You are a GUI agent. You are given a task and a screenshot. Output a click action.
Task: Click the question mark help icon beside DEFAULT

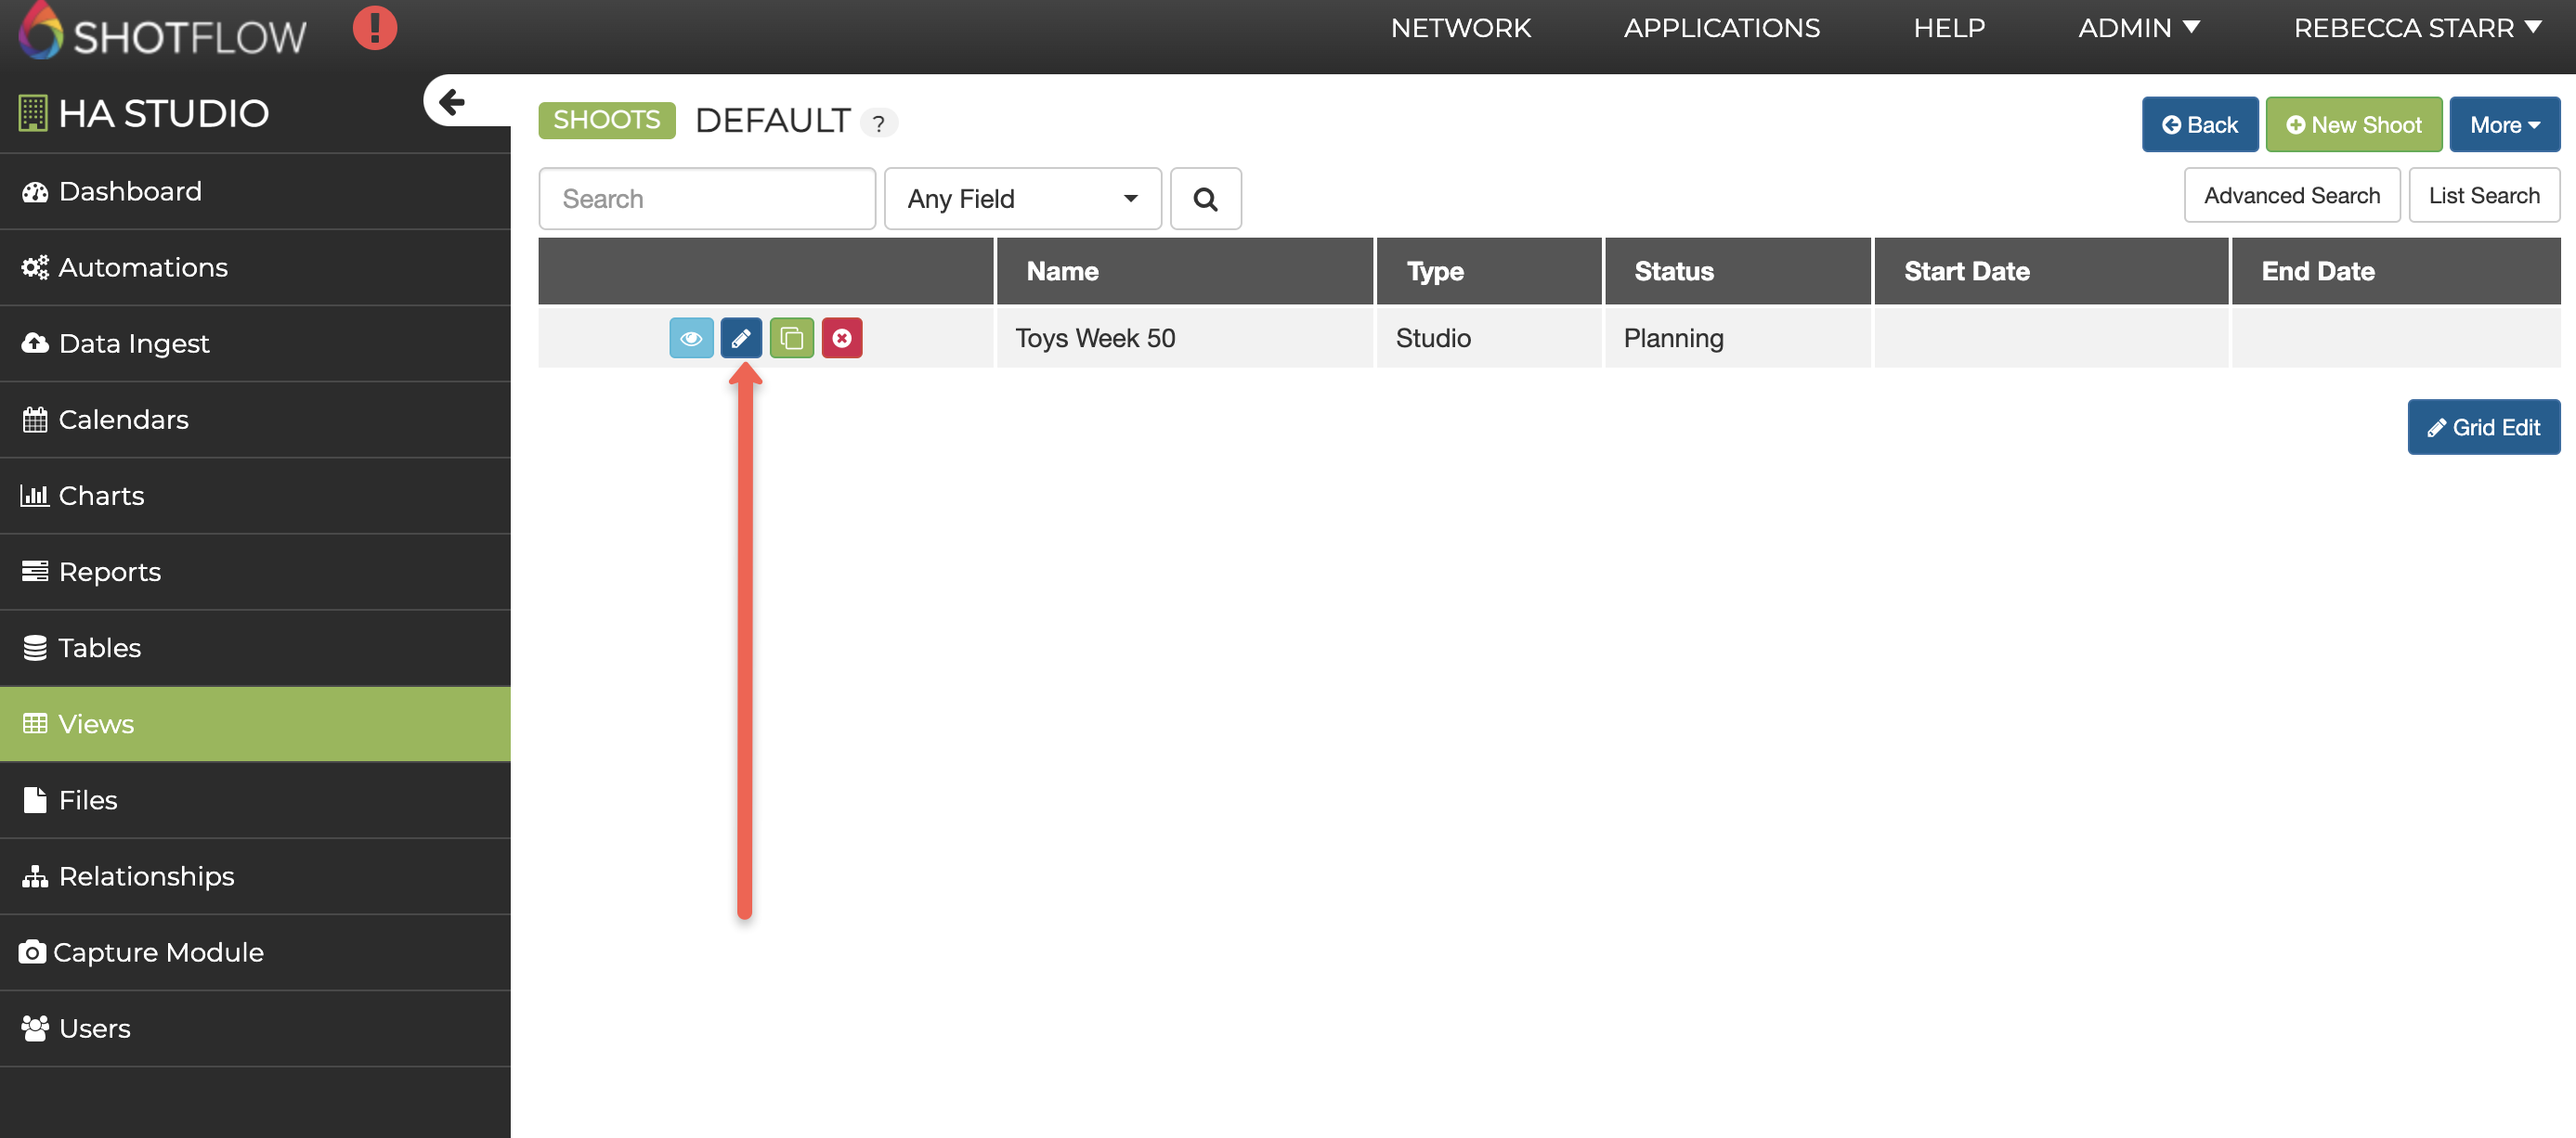pos(878,123)
